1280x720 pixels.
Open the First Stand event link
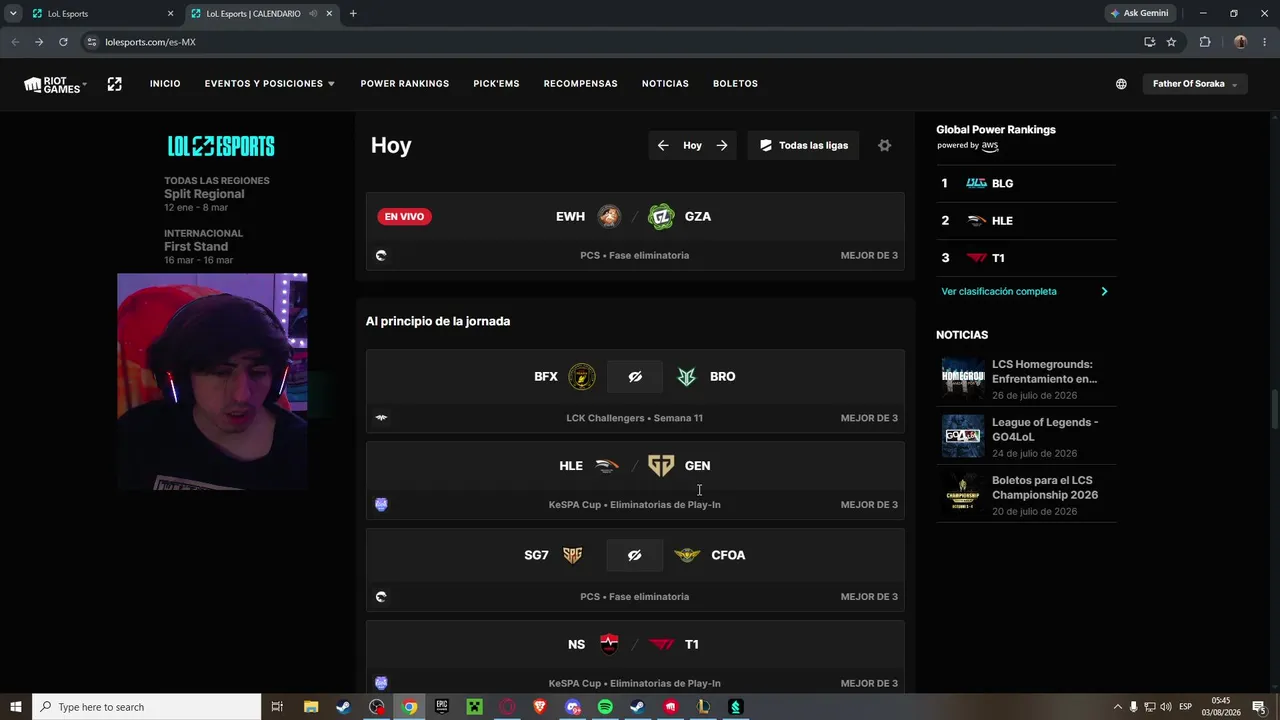pos(203,247)
